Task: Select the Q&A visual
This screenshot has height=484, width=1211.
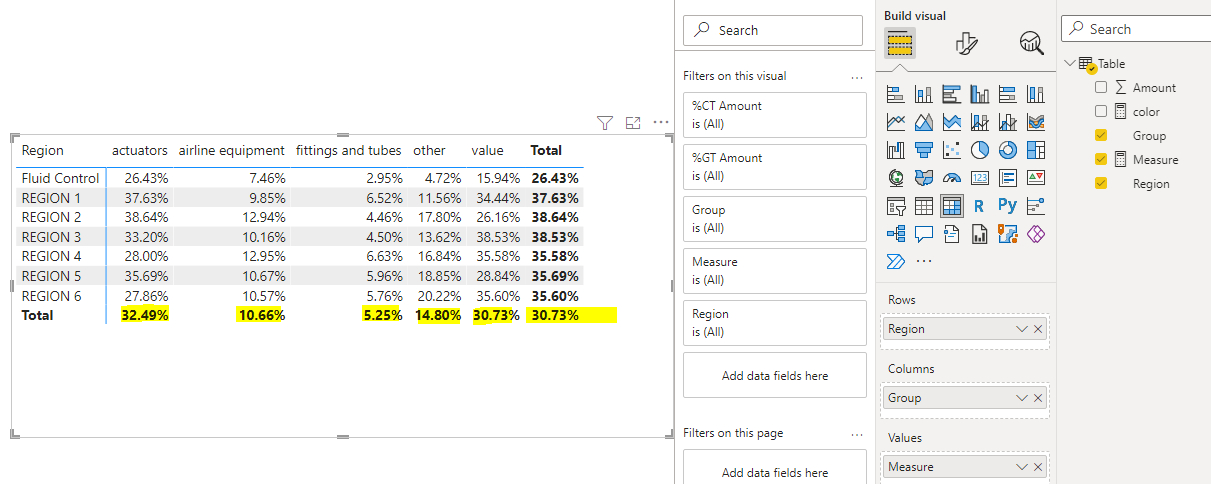Action: point(924,234)
